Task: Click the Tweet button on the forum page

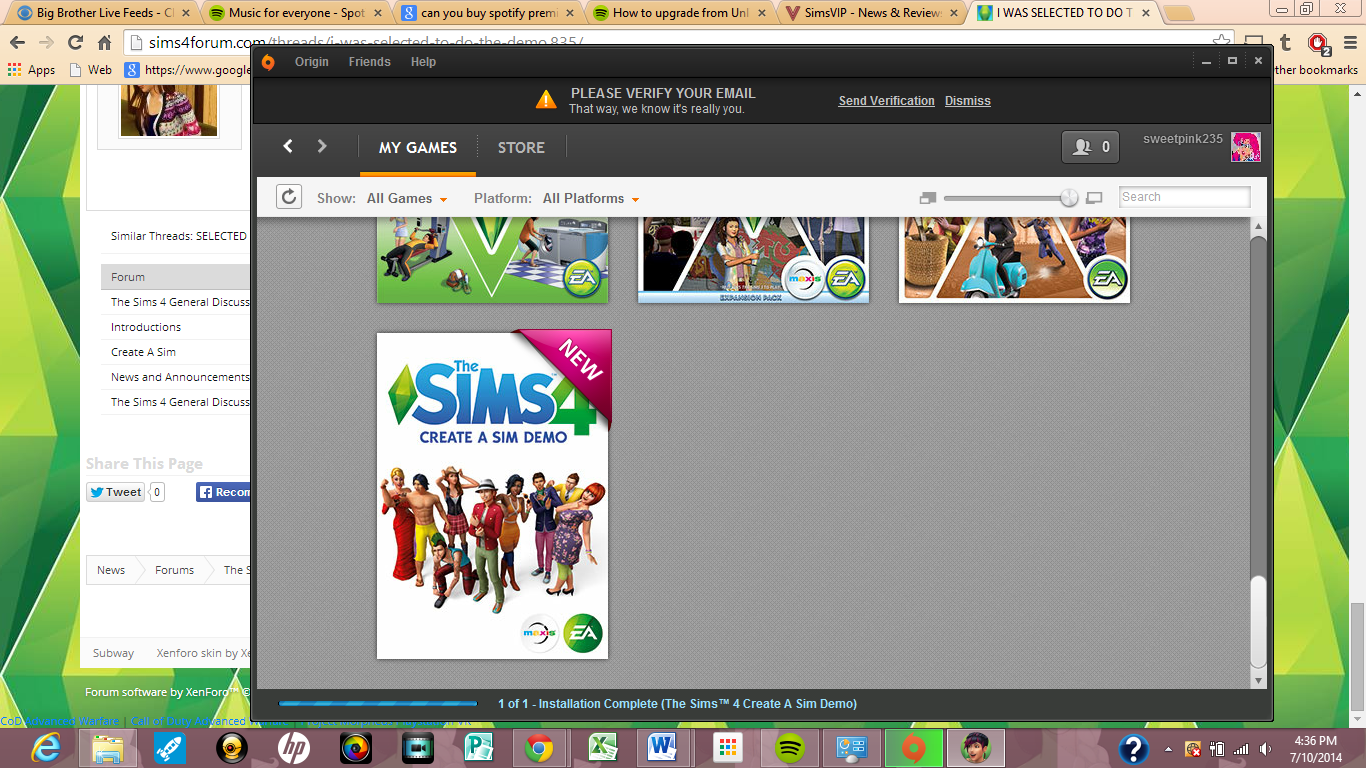Action: 115,492
